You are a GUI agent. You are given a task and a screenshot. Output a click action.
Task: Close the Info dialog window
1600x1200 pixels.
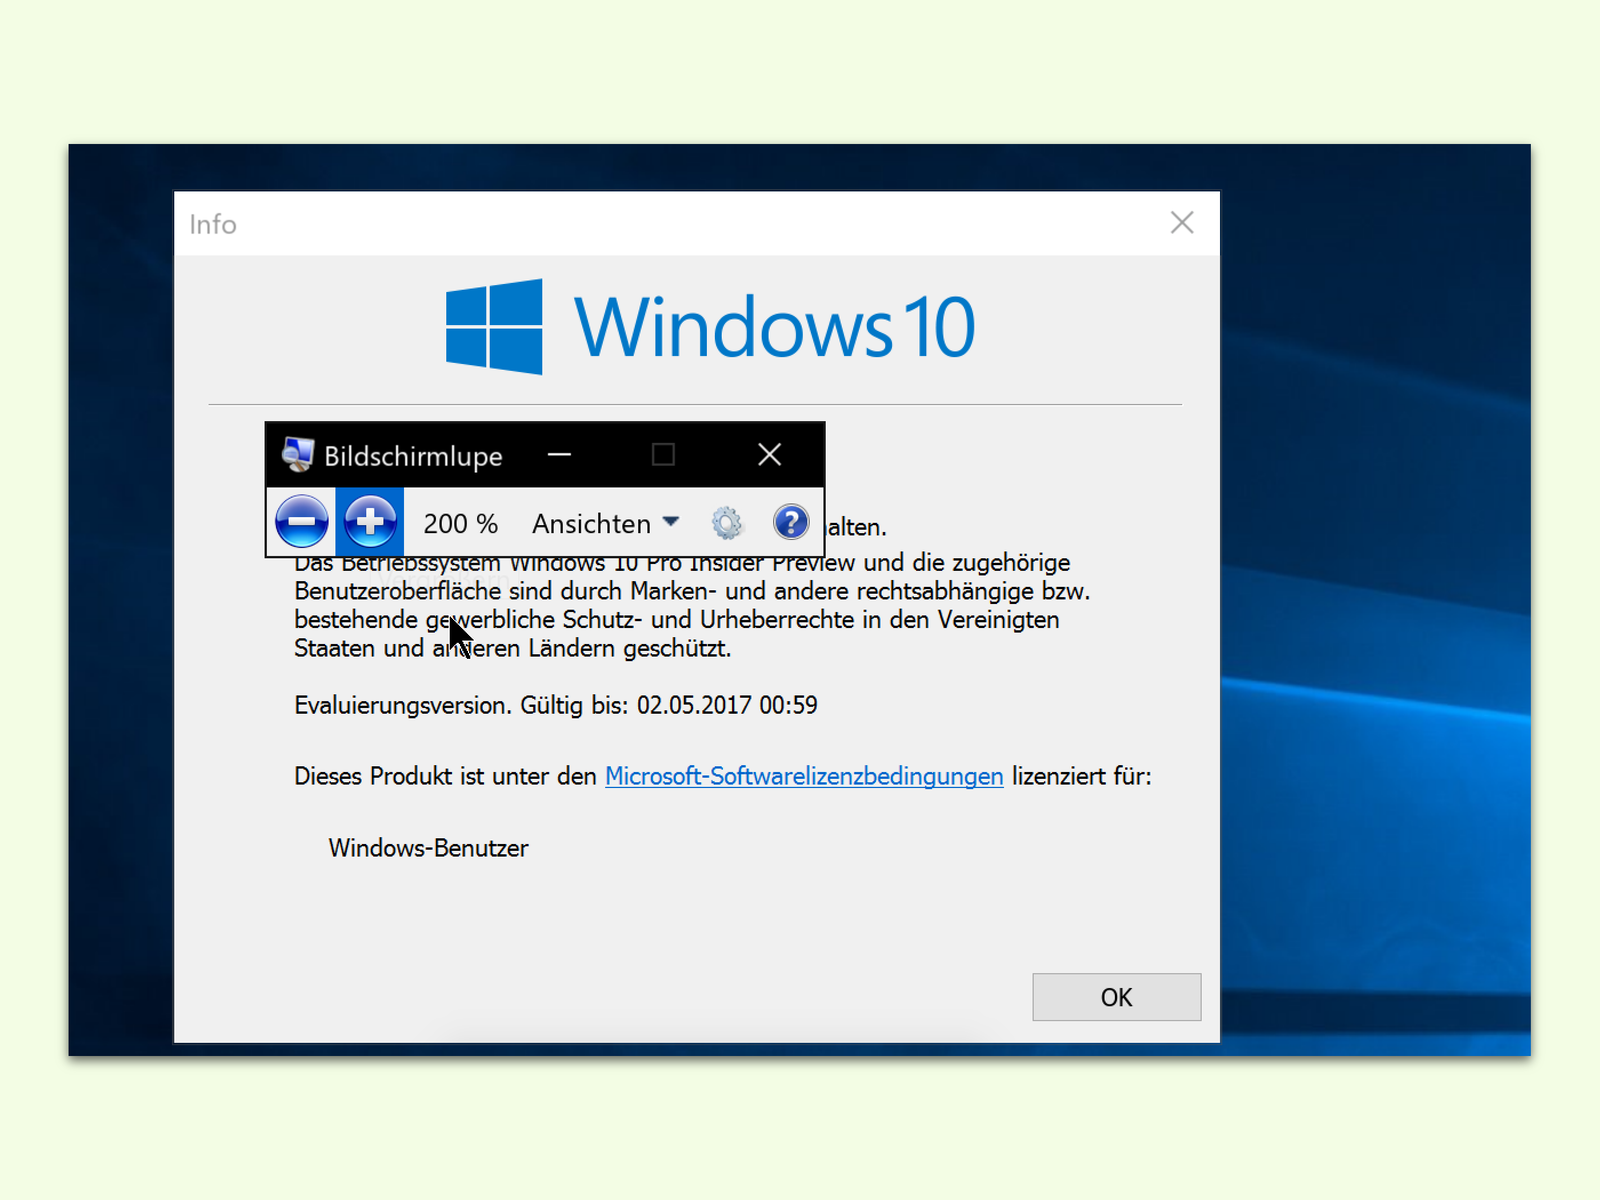point(1182,223)
